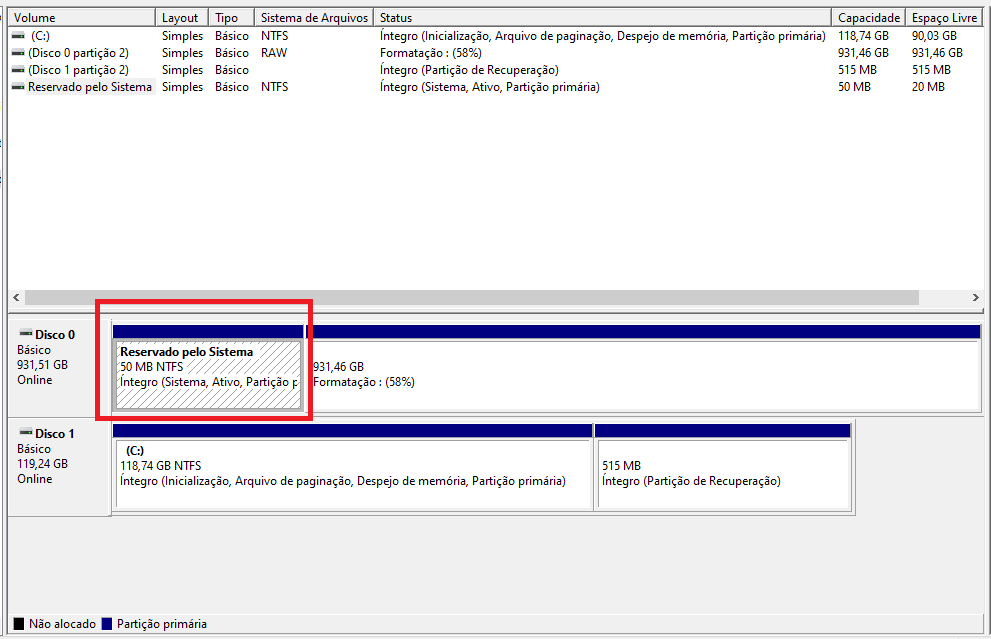991x639 pixels.
Task: Click the drive icon of Disco 1 partição 2 row
Action: [18, 70]
